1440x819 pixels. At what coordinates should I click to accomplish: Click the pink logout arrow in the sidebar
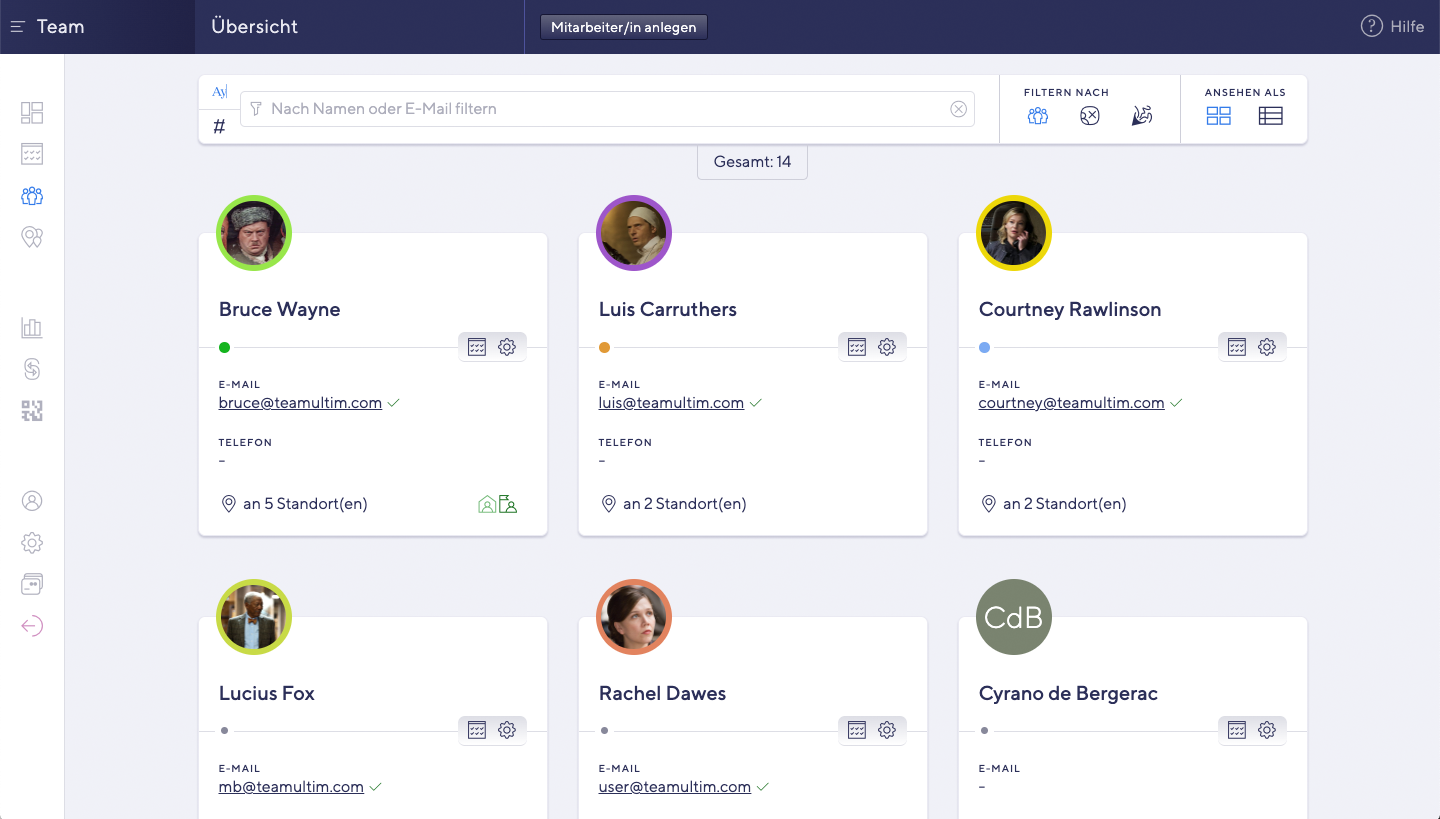pos(32,626)
